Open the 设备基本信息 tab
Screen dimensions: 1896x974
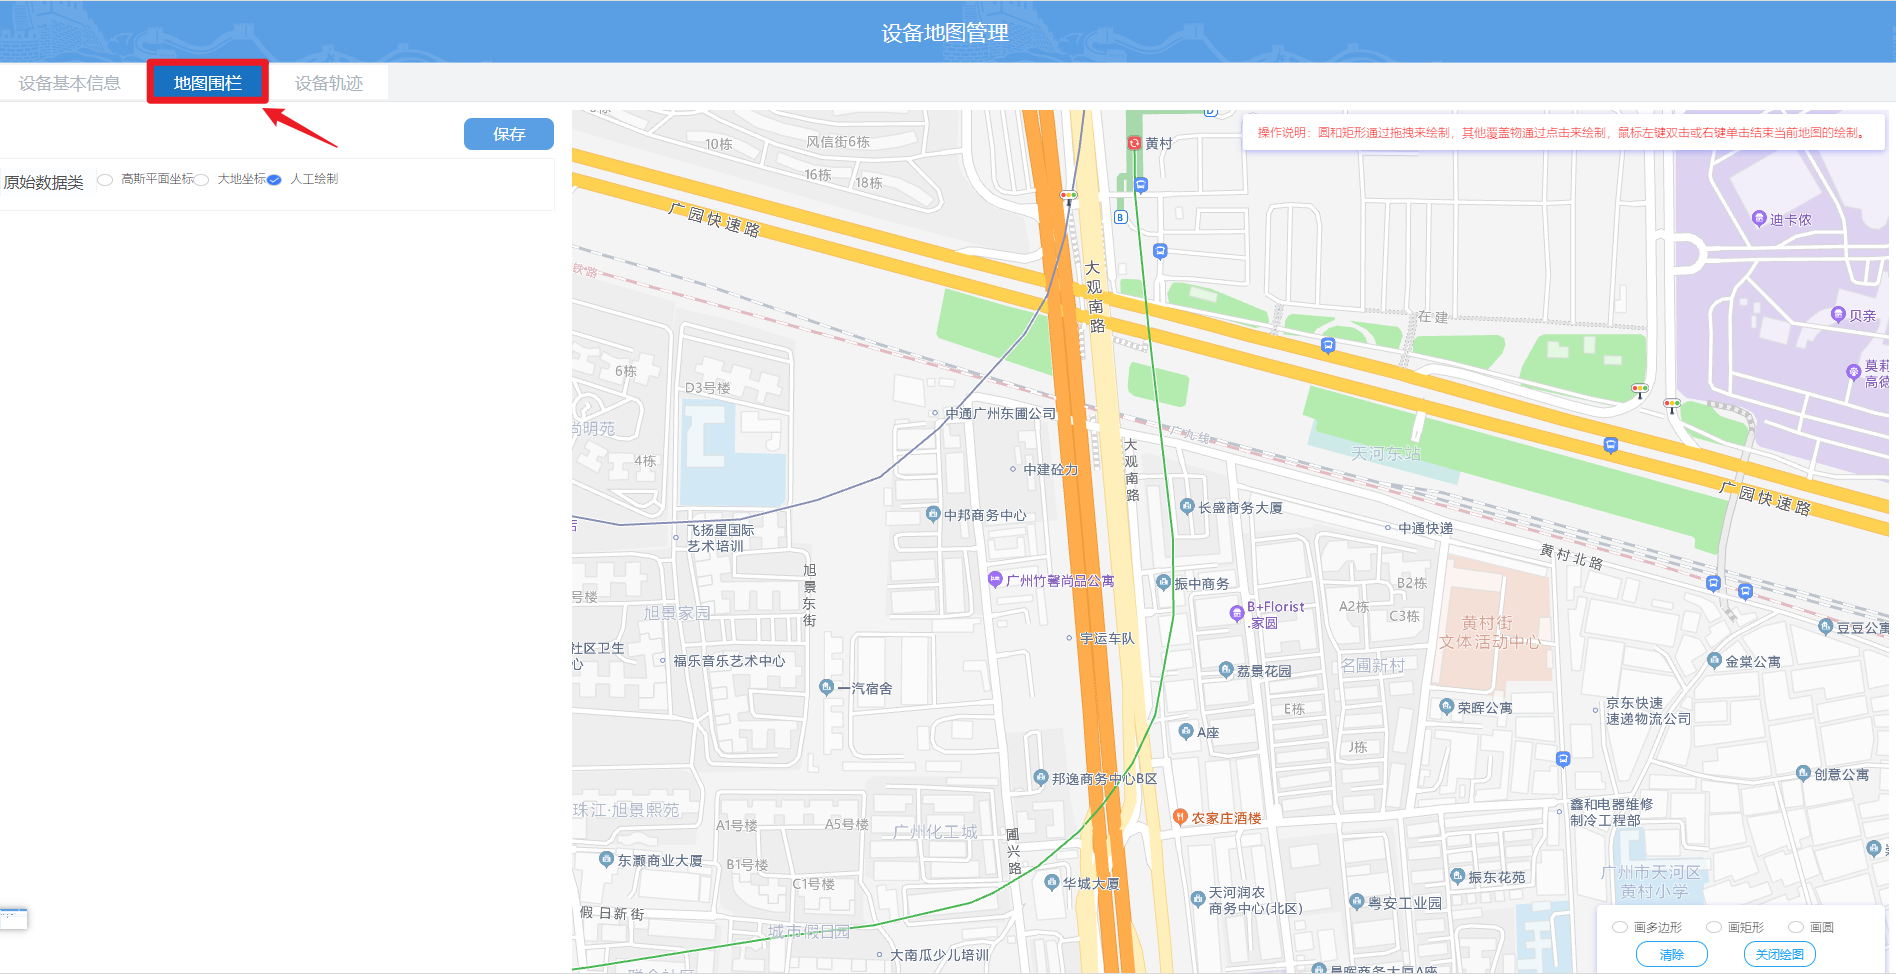[70, 83]
